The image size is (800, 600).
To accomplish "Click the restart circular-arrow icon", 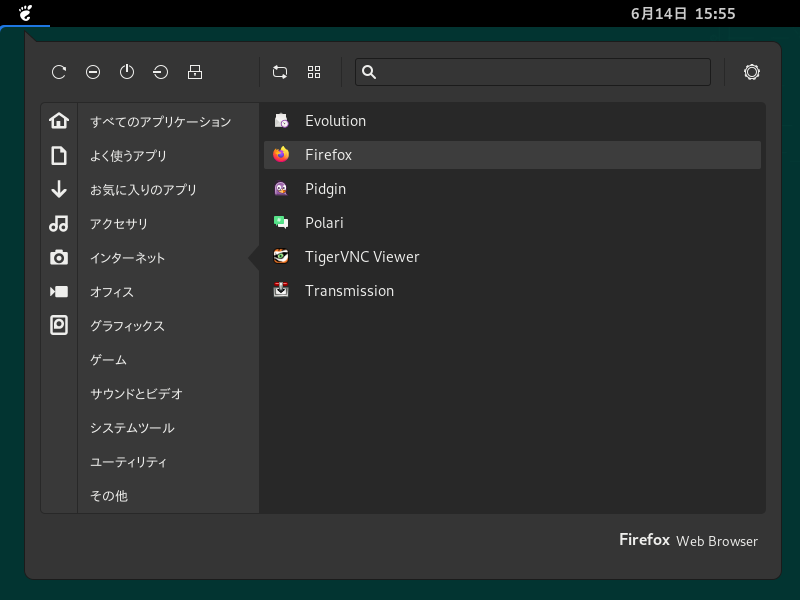I will point(59,72).
